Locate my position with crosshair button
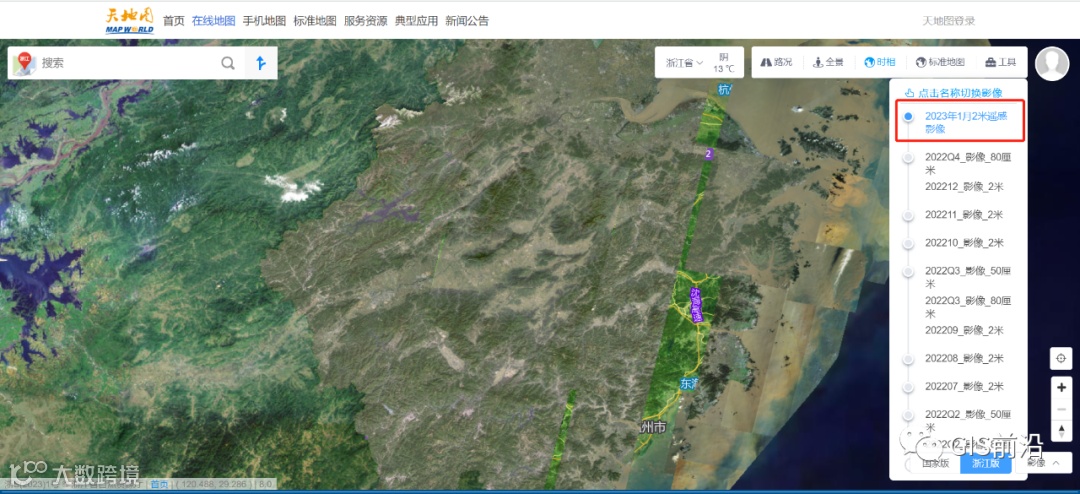 [1061, 359]
